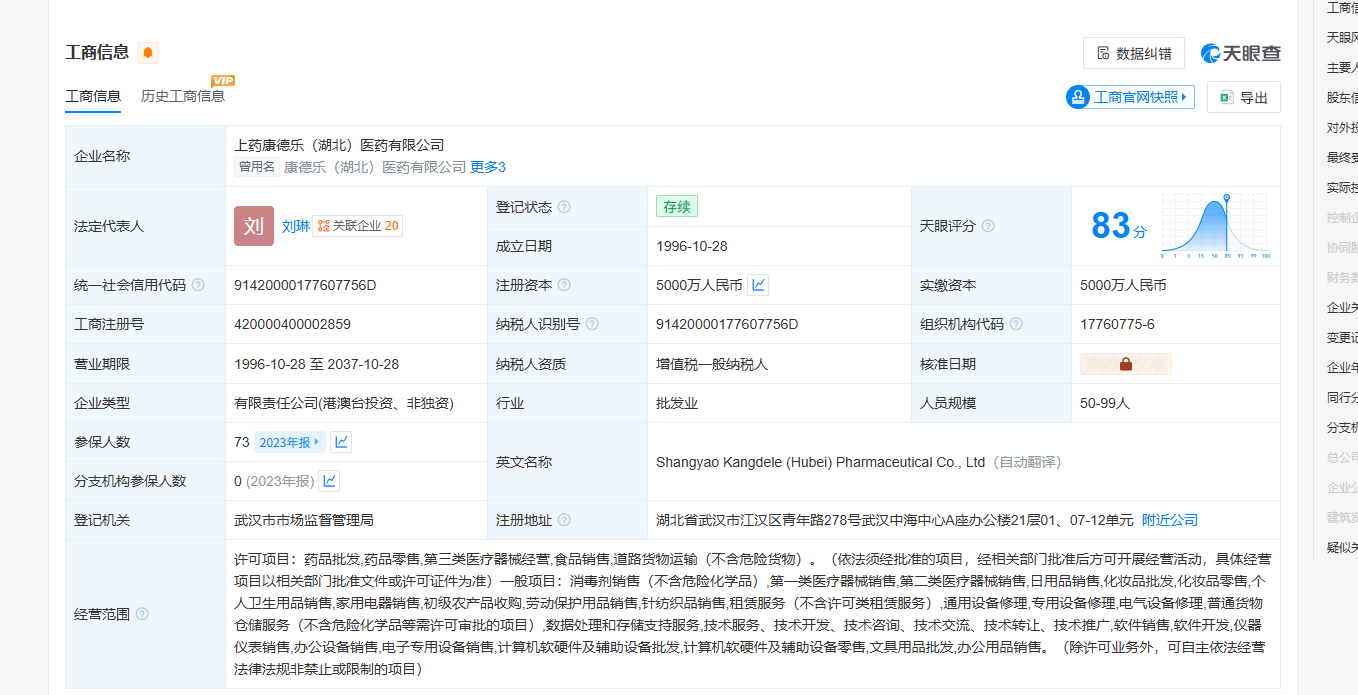Click the help icon beside 经营范围
Image resolution: width=1358 pixels, height=695 pixels.
point(142,614)
